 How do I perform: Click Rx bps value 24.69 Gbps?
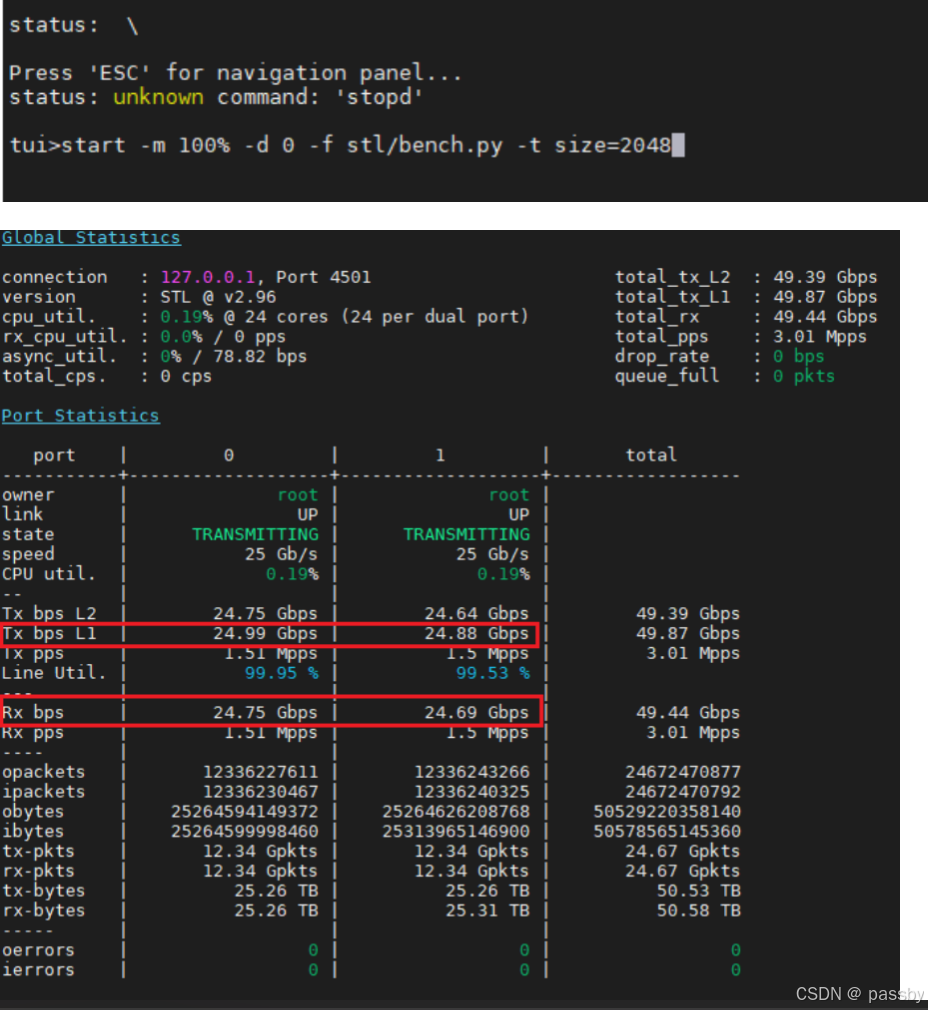point(477,713)
